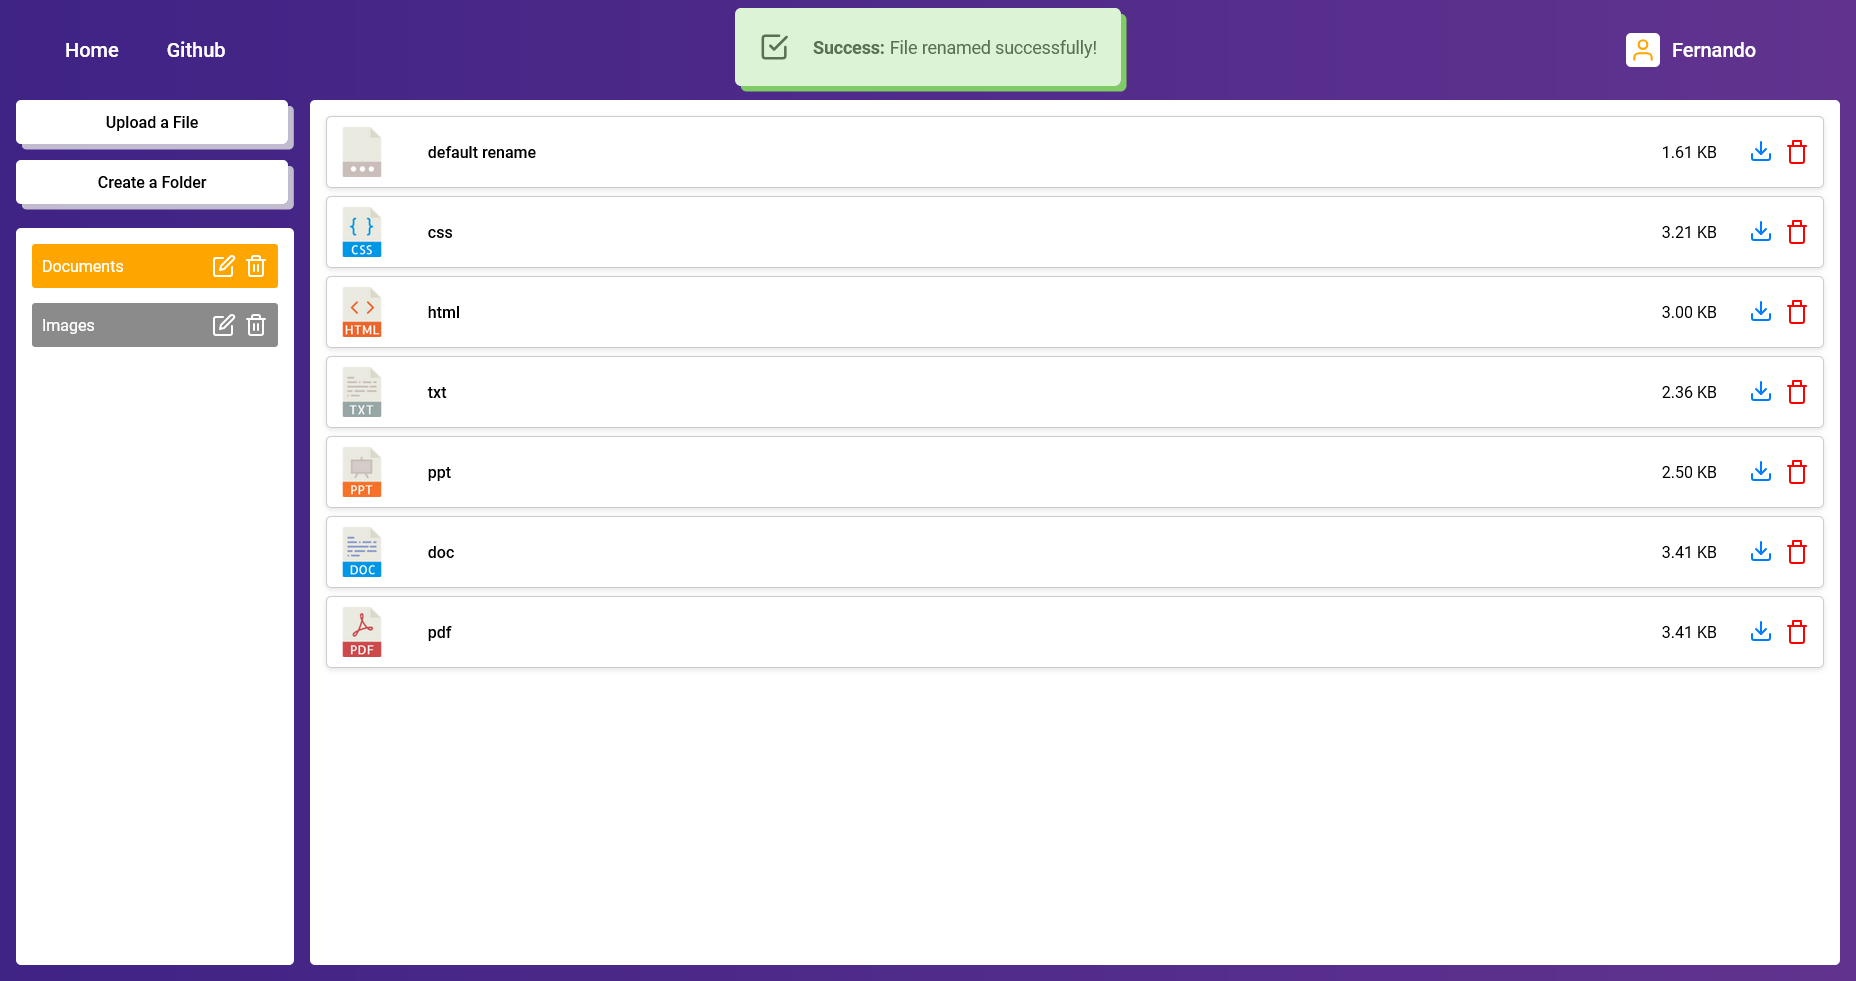Delete the html file

tap(1796, 312)
